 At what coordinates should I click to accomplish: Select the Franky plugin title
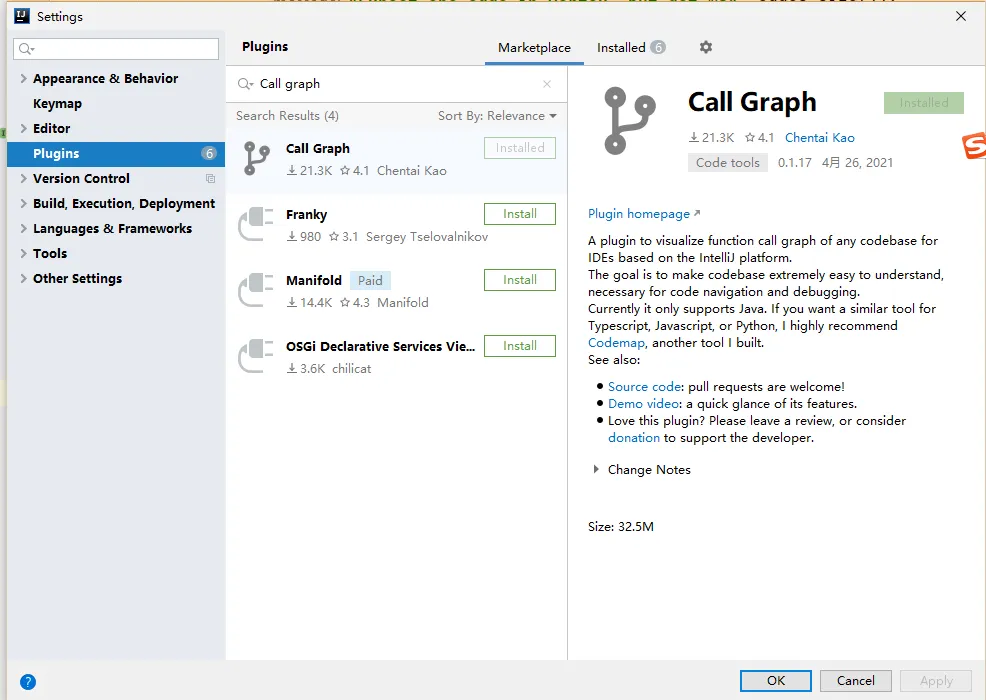coord(306,214)
